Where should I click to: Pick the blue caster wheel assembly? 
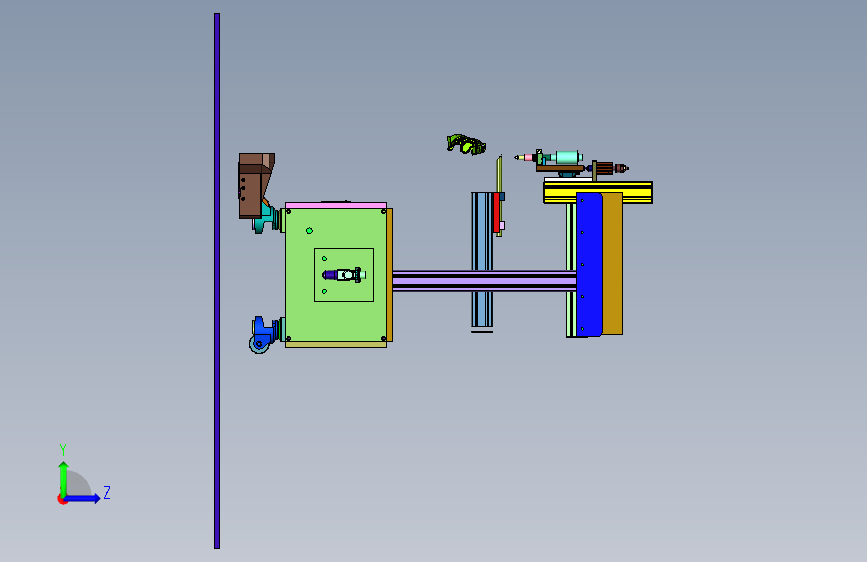(265, 334)
